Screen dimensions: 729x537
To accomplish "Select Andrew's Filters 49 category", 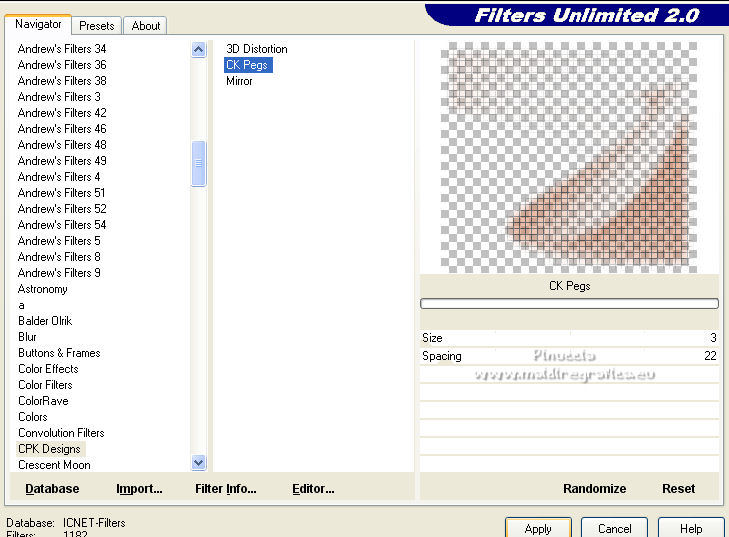I will [x=62, y=161].
